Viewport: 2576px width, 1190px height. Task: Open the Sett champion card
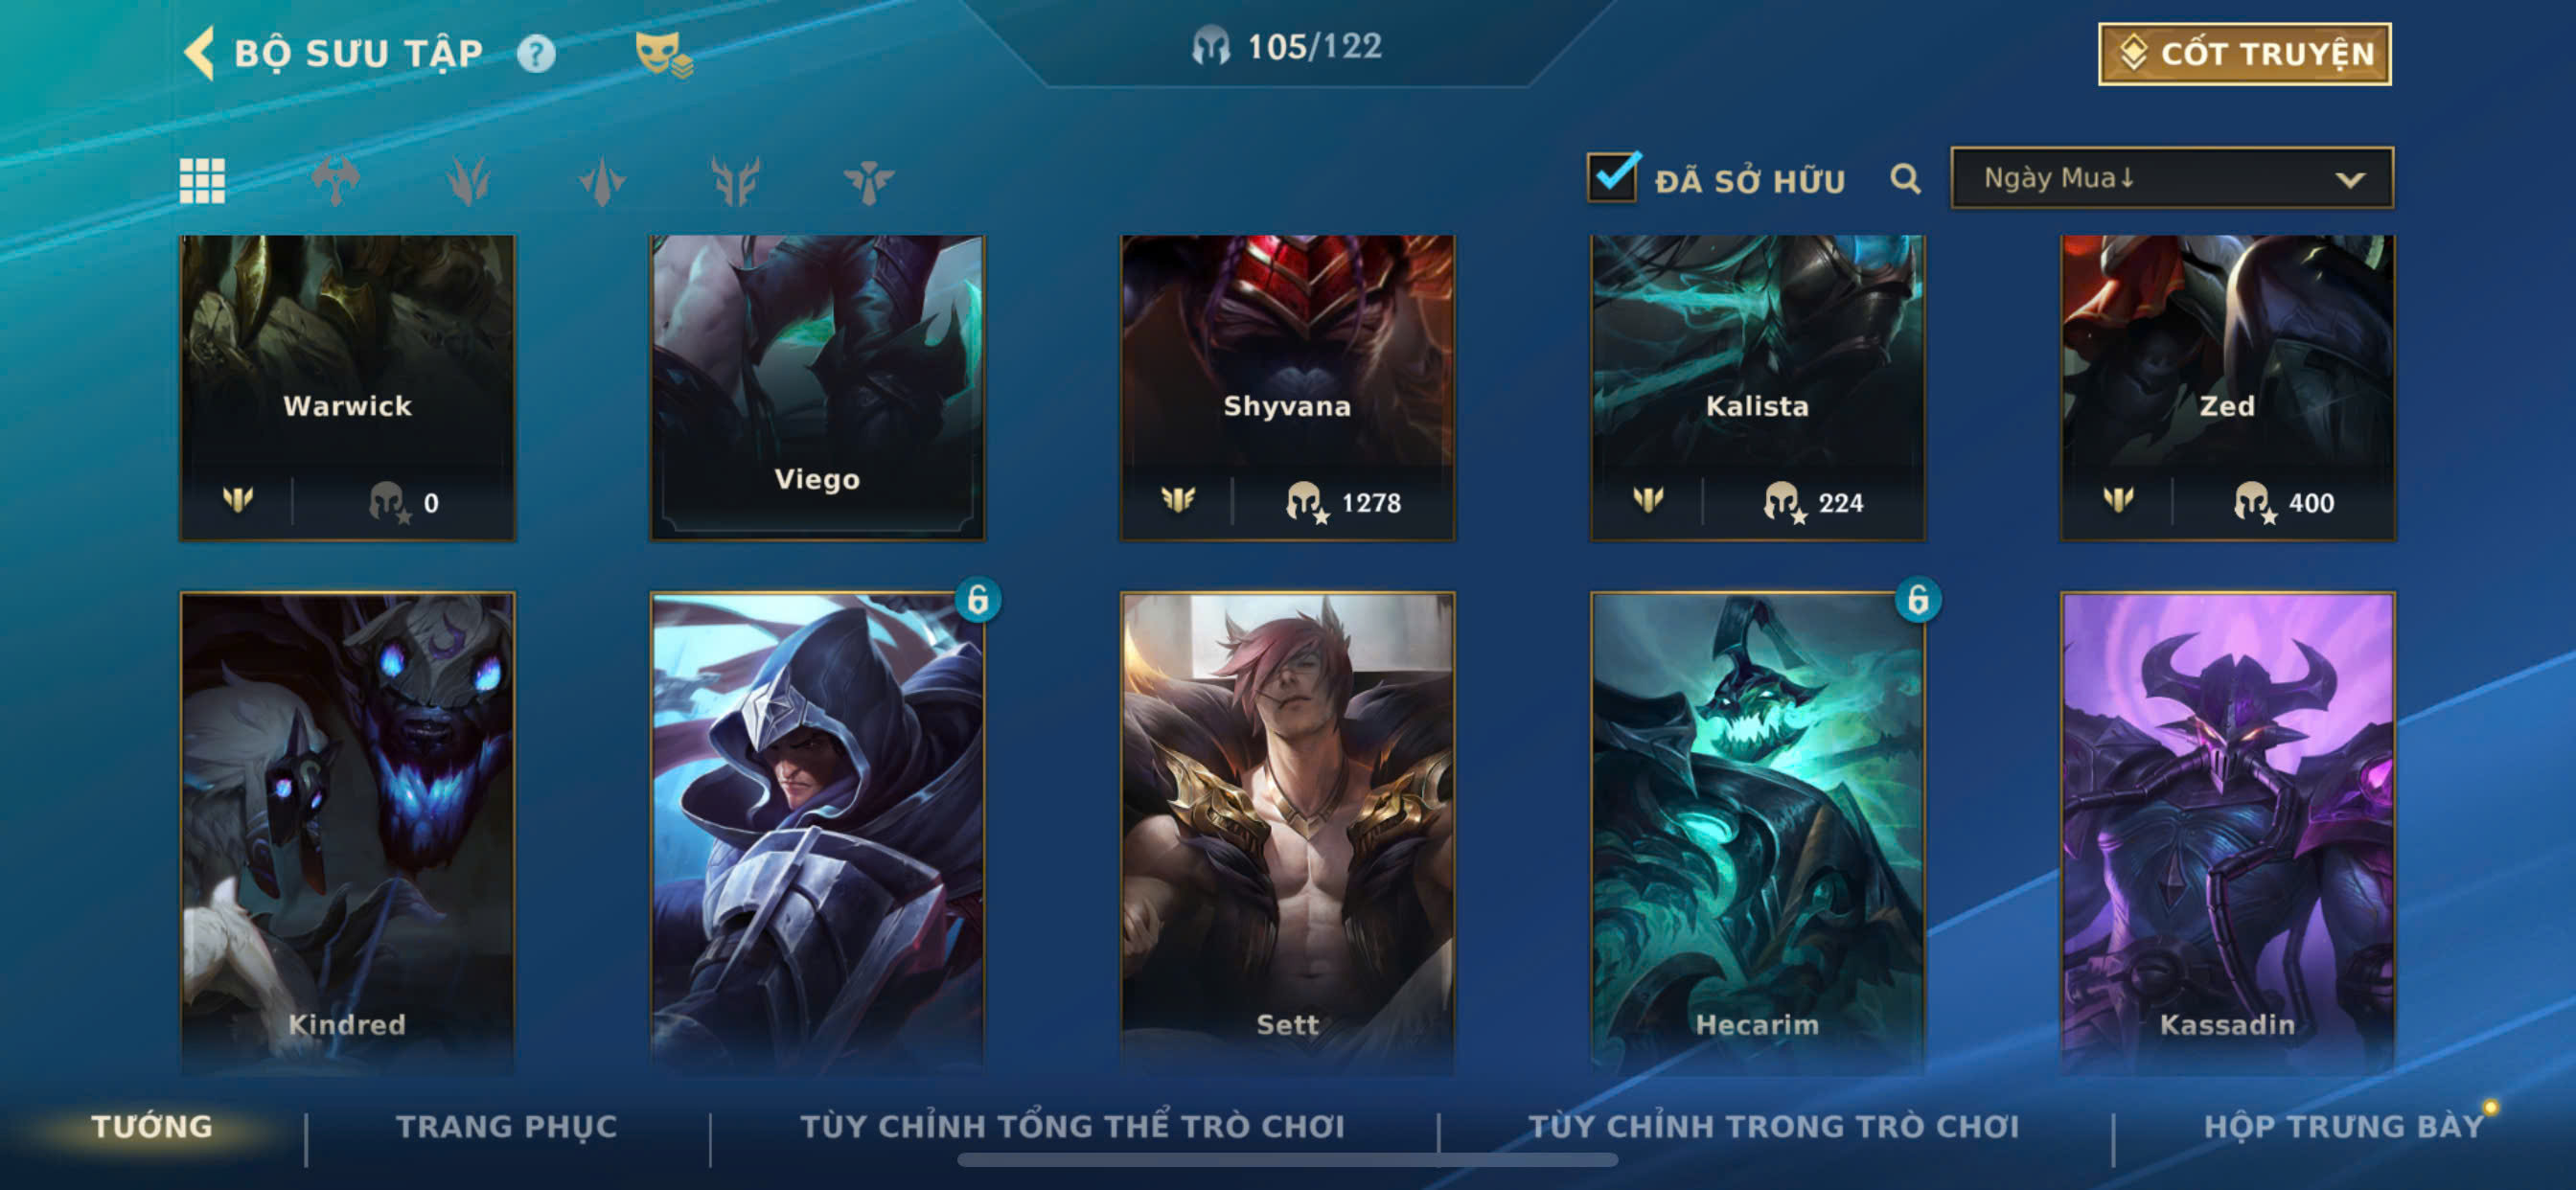click(1287, 830)
